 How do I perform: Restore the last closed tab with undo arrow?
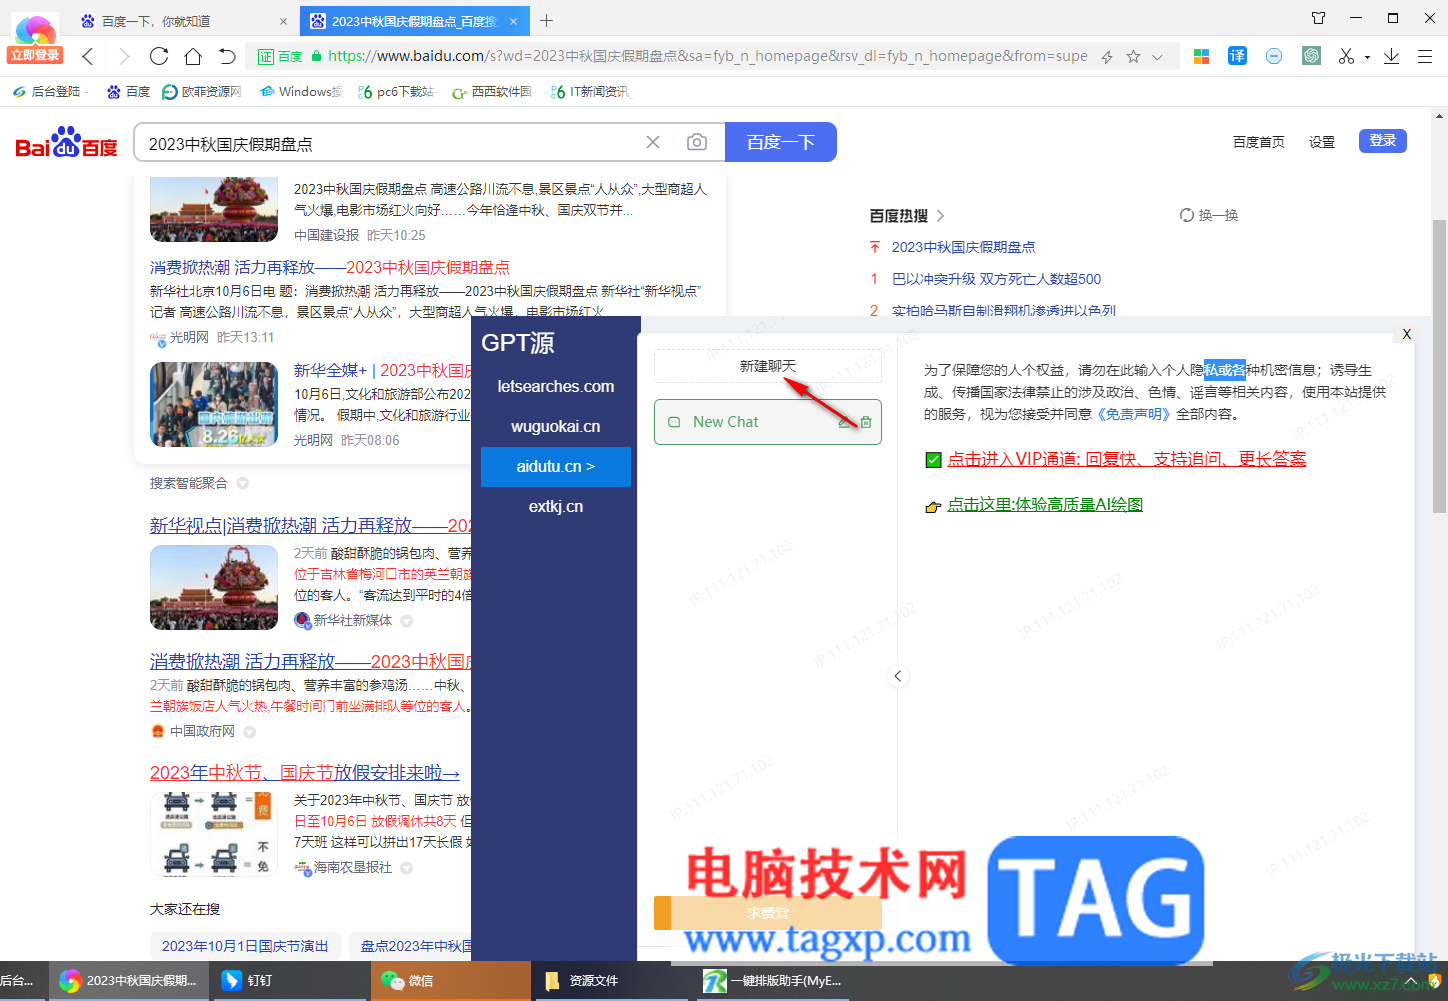pos(227,56)
